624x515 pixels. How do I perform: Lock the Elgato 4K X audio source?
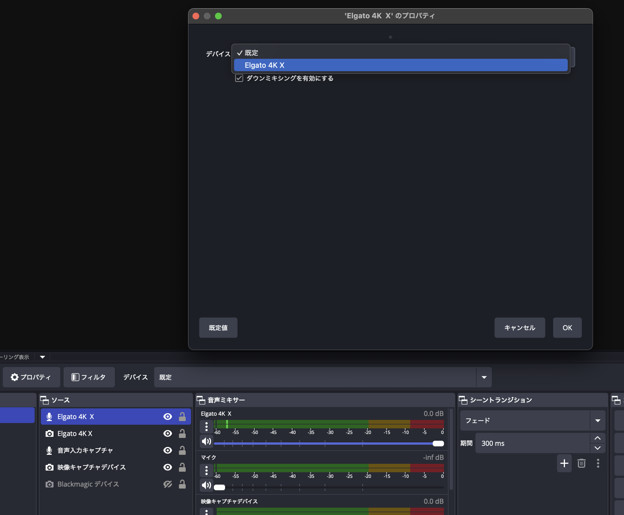point(182,417)
